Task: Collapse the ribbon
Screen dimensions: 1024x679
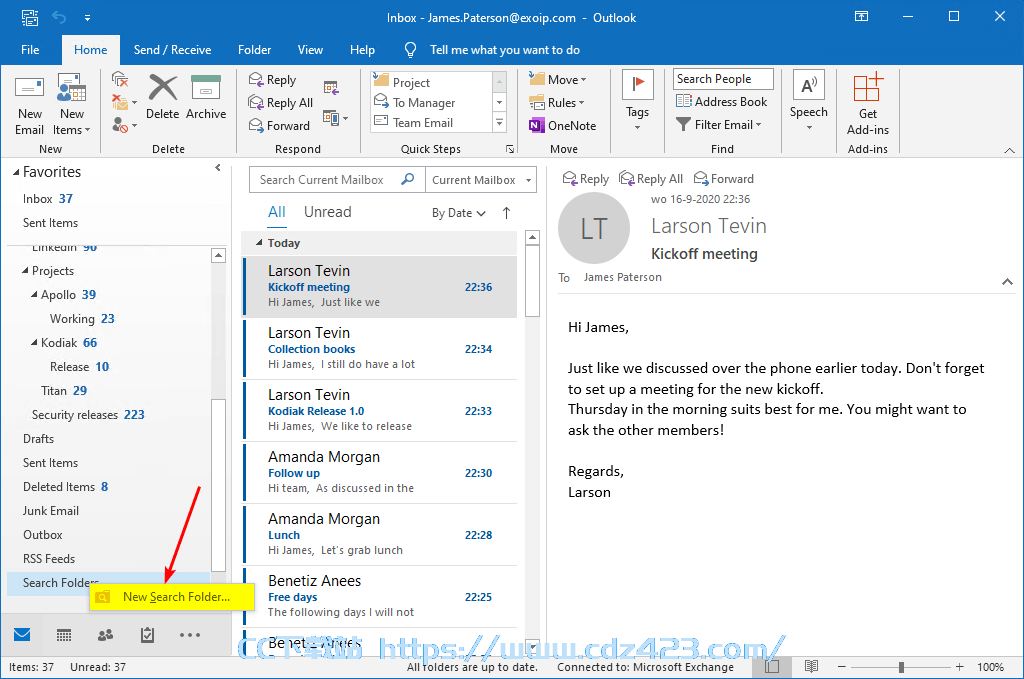Action: point(1010,150)
